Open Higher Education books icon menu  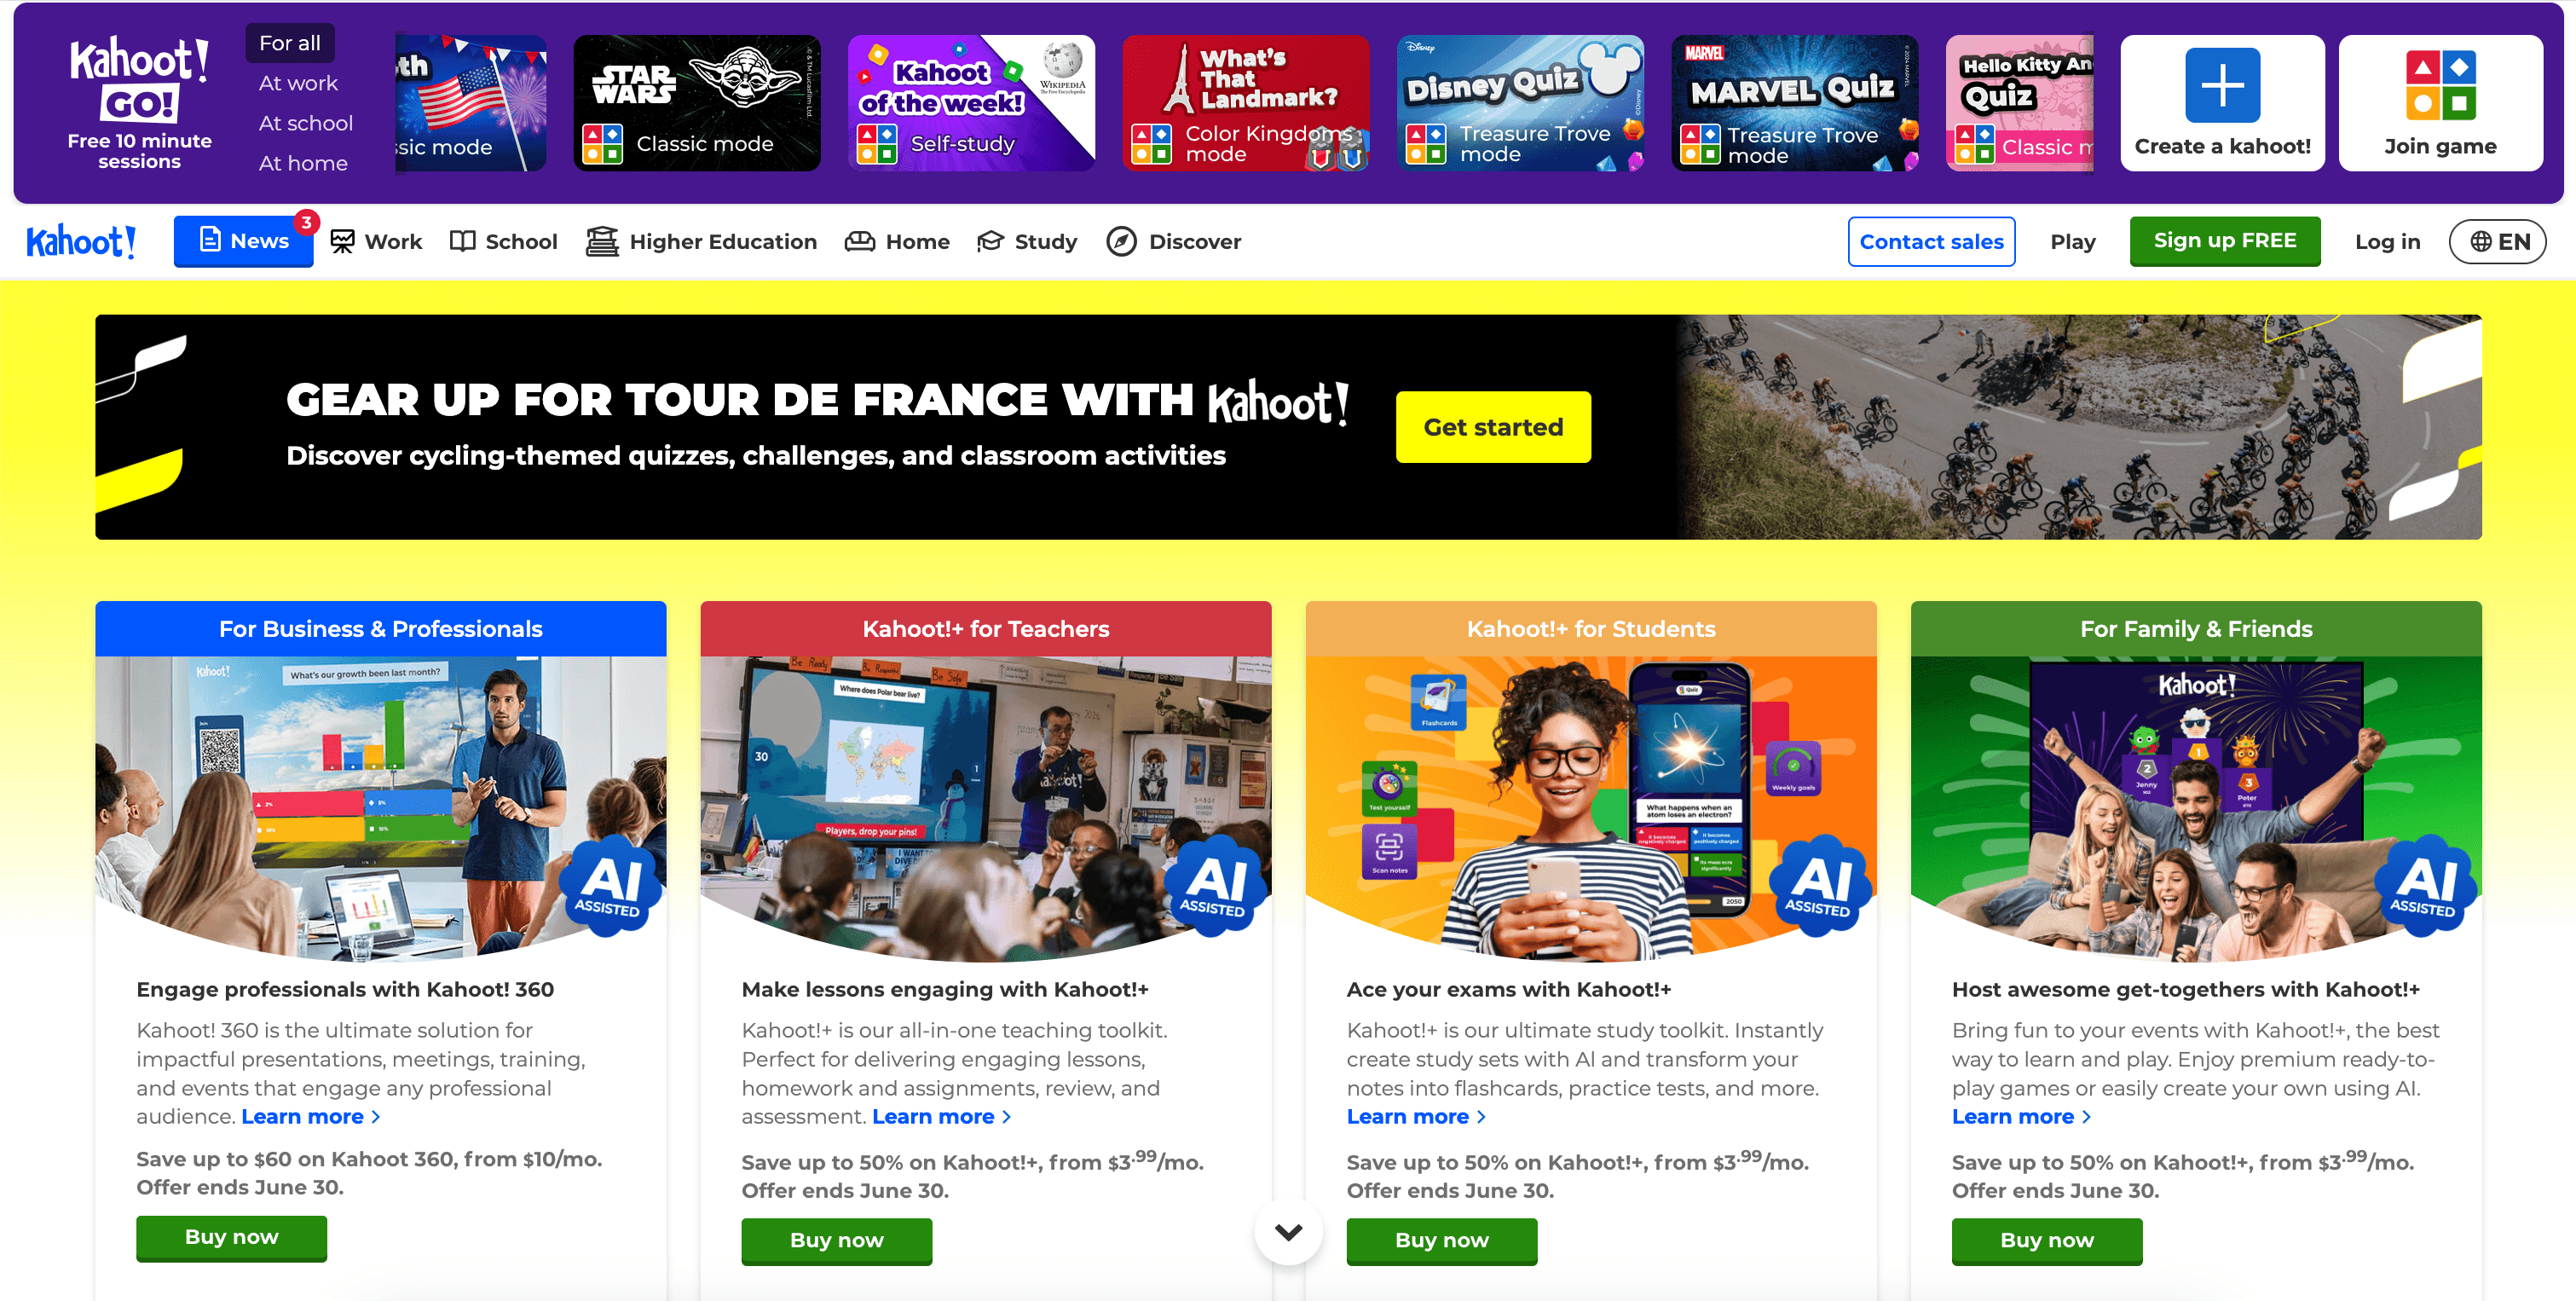tap(601, 241)
